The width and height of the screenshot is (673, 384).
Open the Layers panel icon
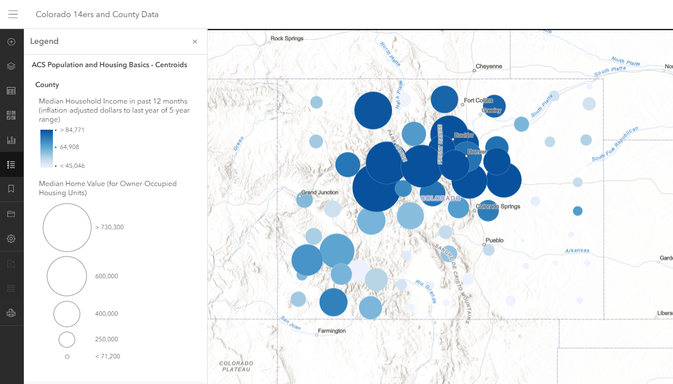point(12,66)
